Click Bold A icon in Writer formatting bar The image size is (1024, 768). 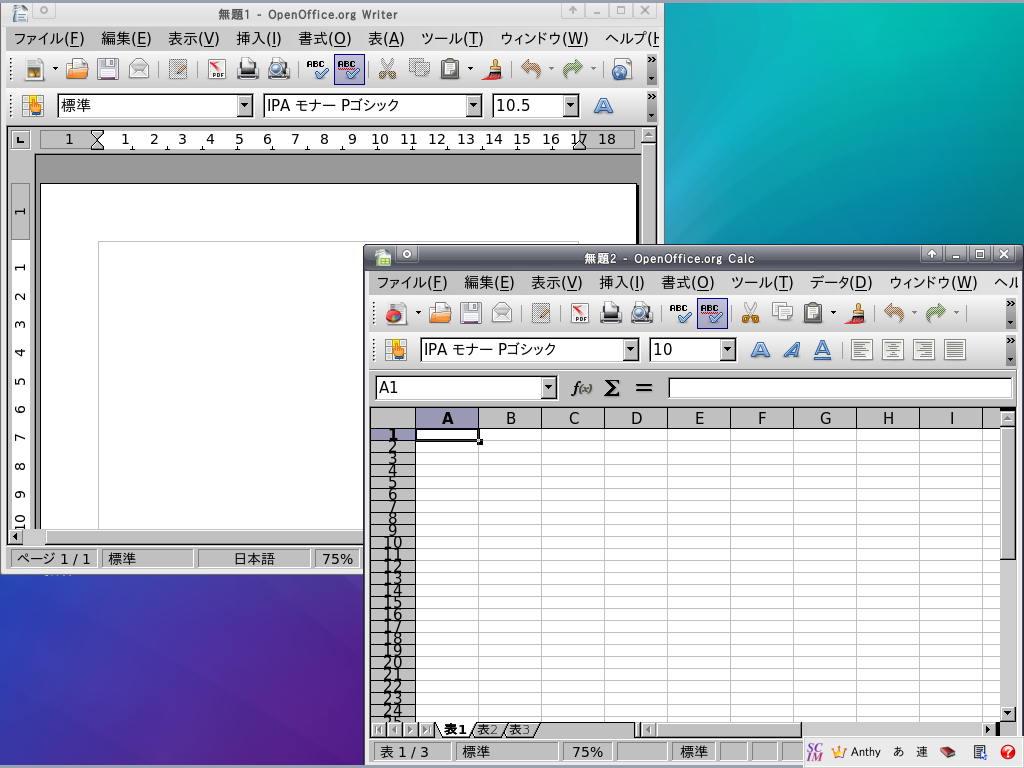[603, 105]
